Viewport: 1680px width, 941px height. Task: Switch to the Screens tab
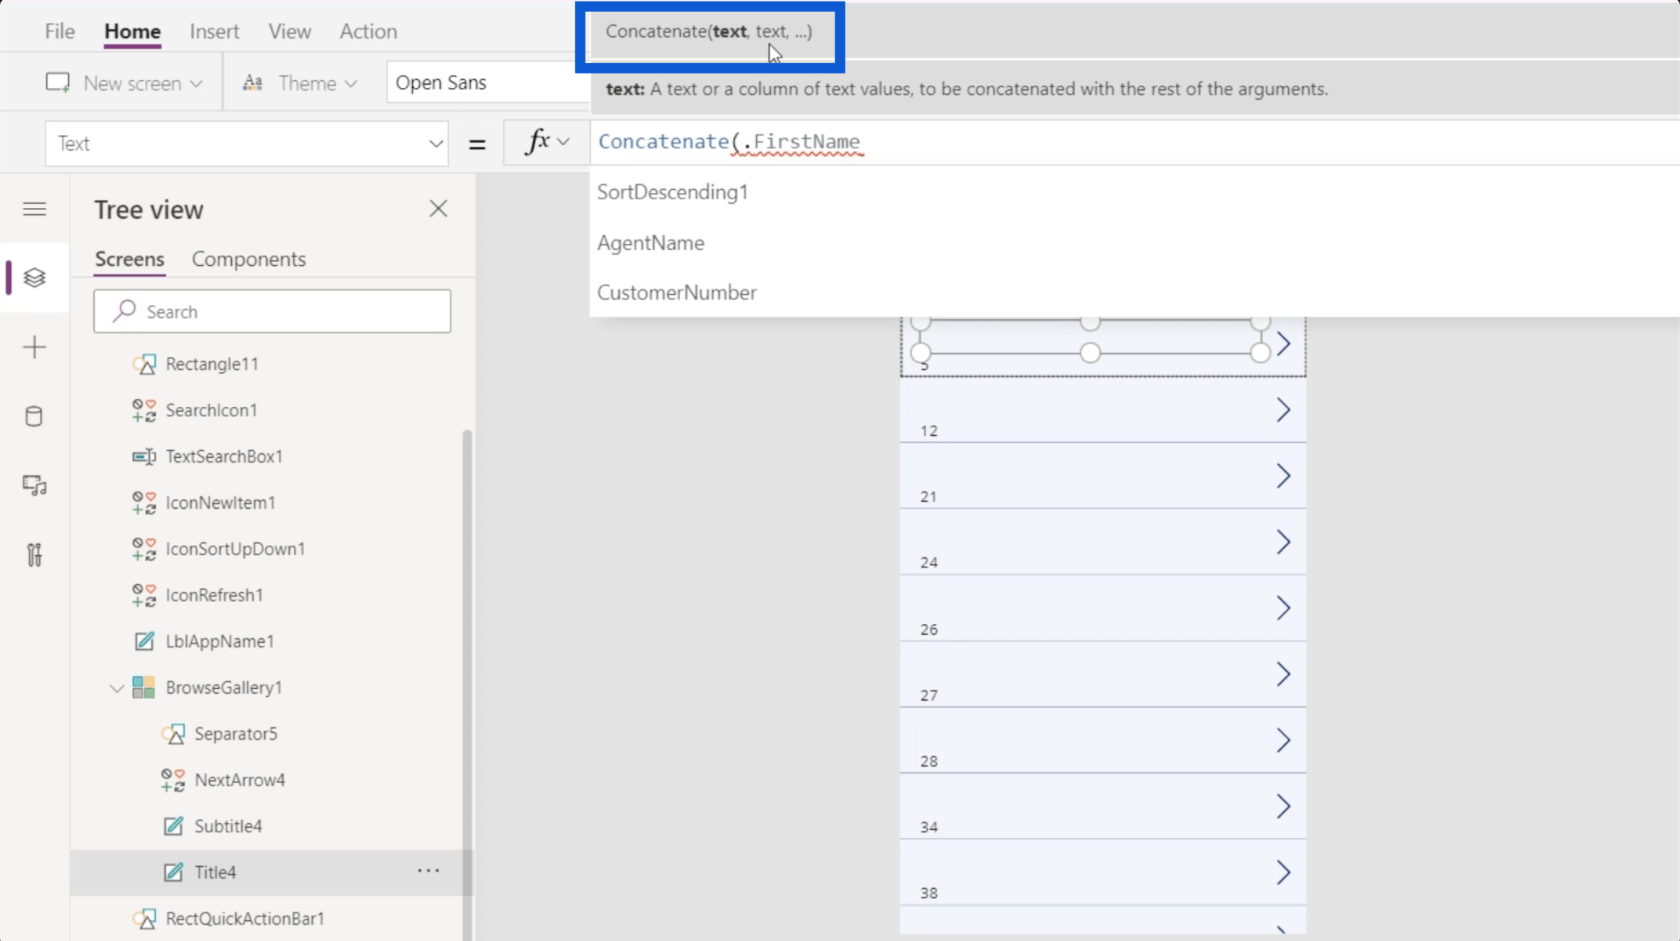click(x=129, y=259)
